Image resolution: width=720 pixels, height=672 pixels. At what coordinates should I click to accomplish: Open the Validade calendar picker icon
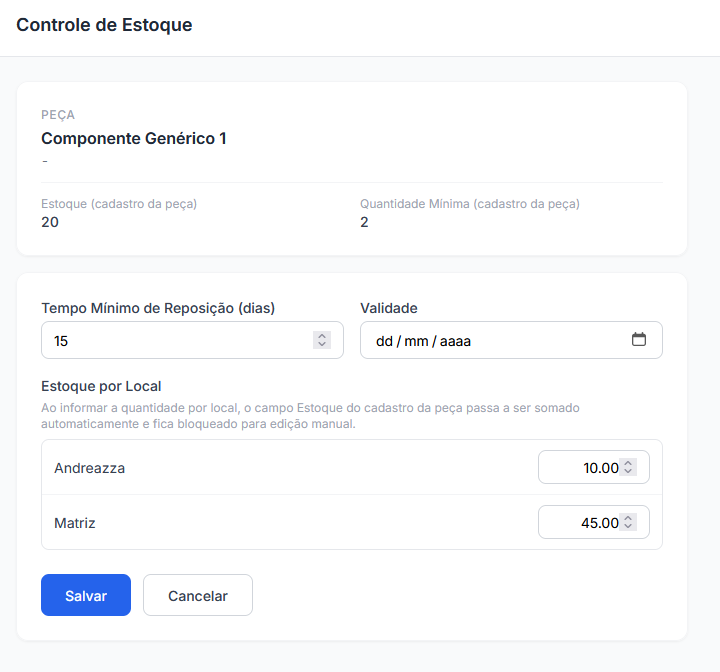pos(639,339)
